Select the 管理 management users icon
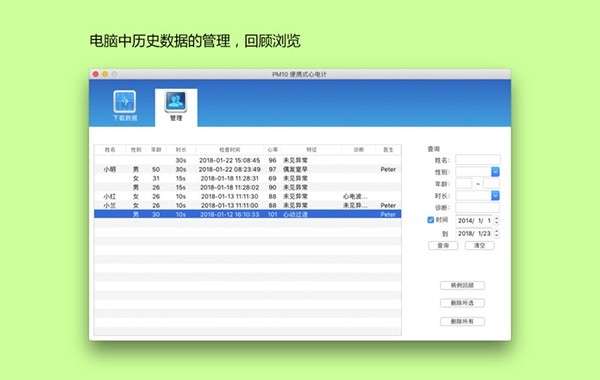Image resolution: width=600 pixels, height=380 pixels. tap(176, 101)
